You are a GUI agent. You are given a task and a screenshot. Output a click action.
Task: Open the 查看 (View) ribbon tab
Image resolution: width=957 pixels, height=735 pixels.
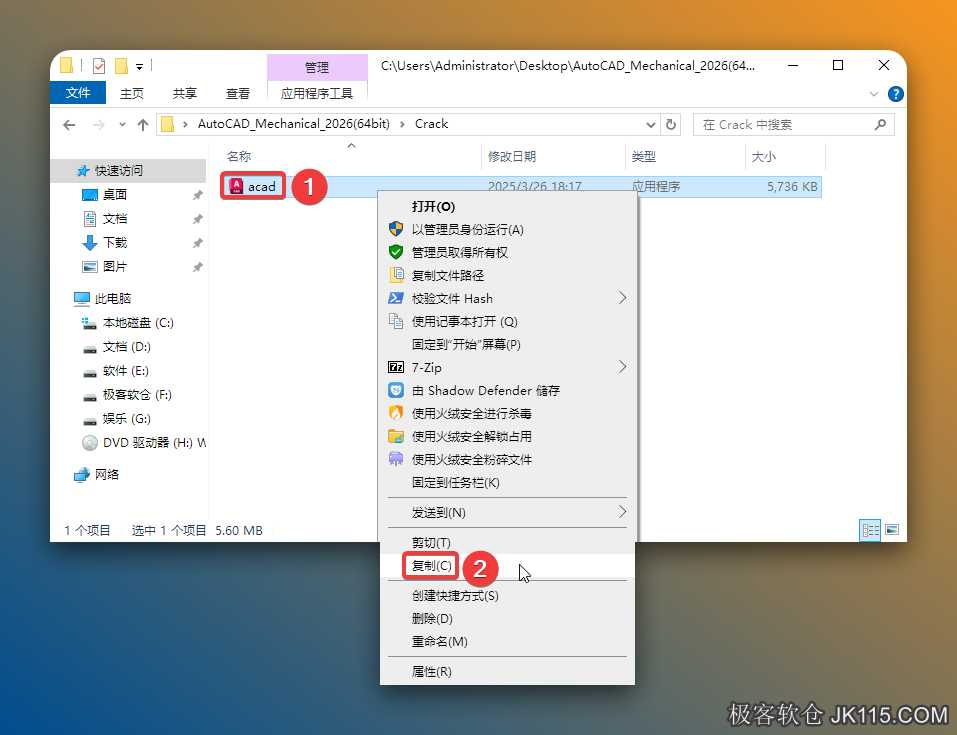[237, 93]
